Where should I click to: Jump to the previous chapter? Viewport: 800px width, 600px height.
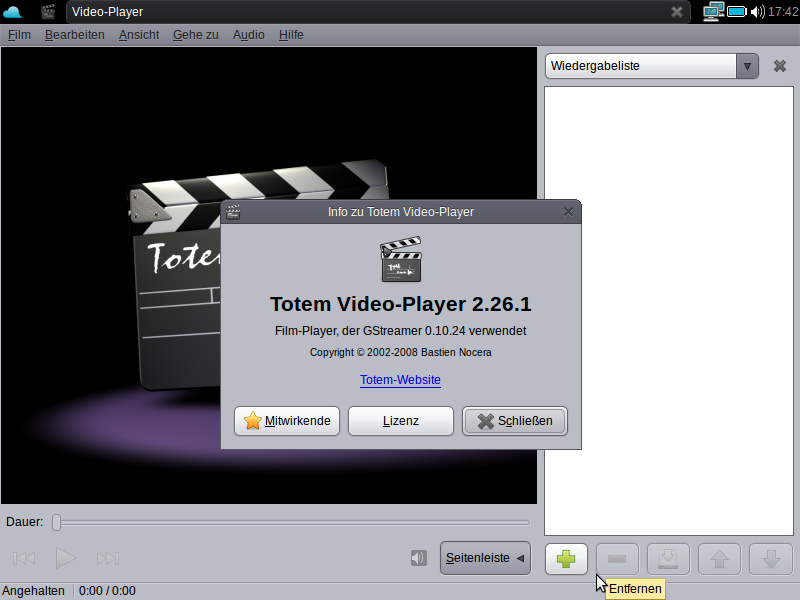tap(24, 558)
